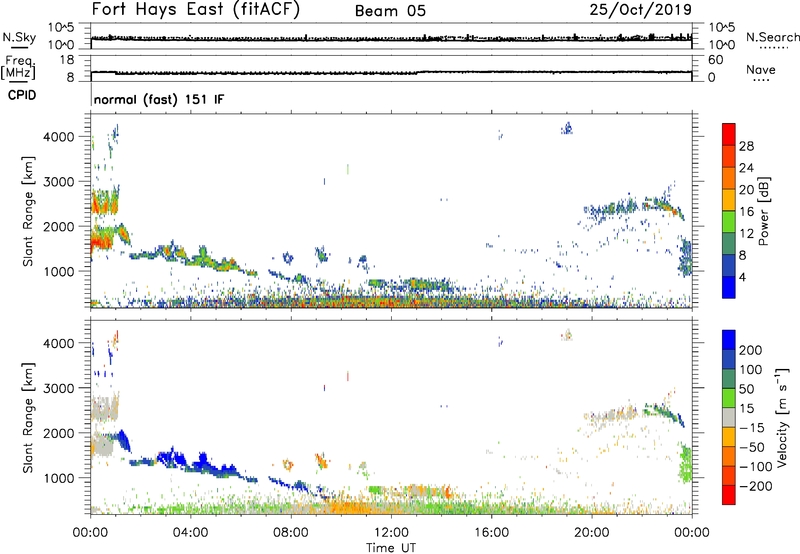Click the '04:00' time axis tick label
This screenshot has width=800, height=554.
tap(190, 533)
